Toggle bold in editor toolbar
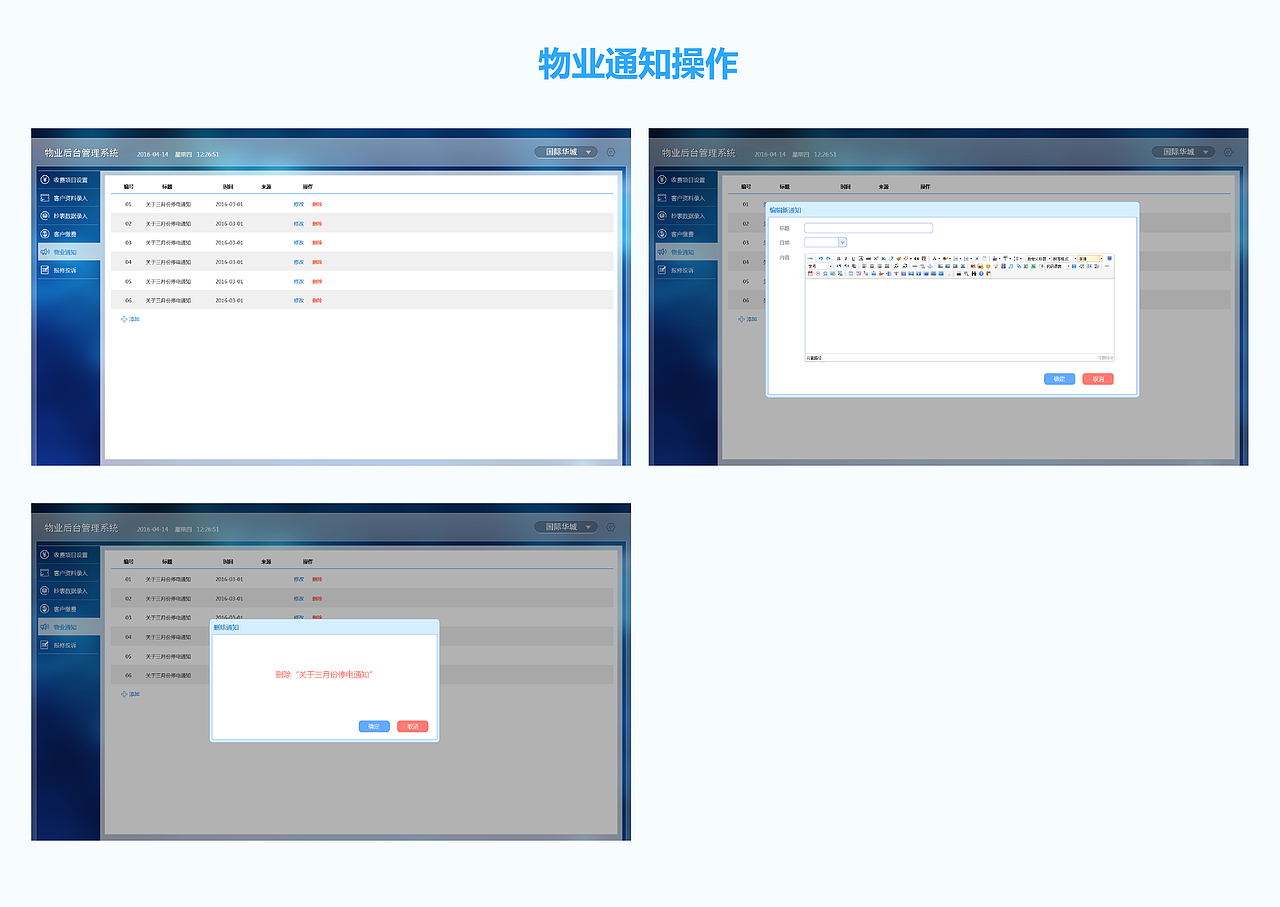1280x907 pixels. [838, 259]
